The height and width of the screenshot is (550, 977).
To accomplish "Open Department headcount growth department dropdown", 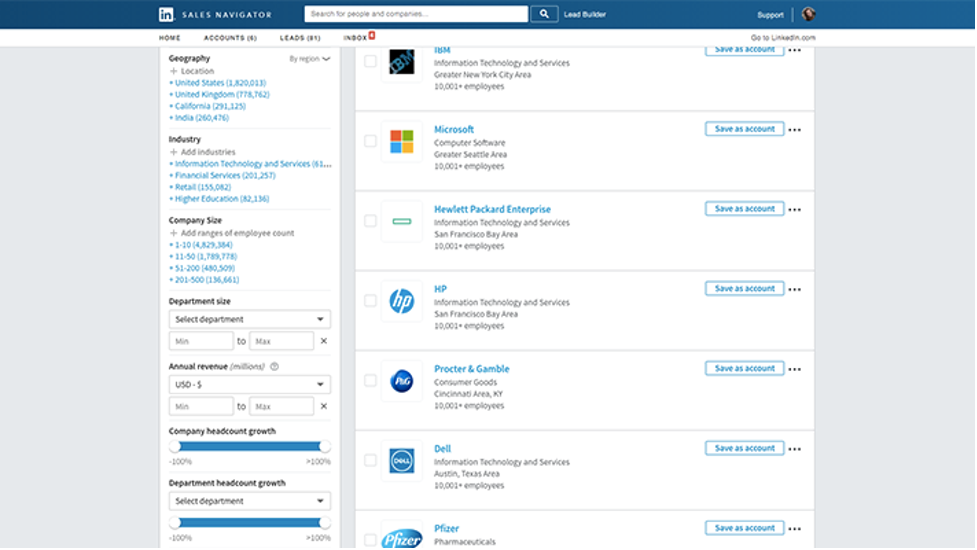I will (250, 501).
